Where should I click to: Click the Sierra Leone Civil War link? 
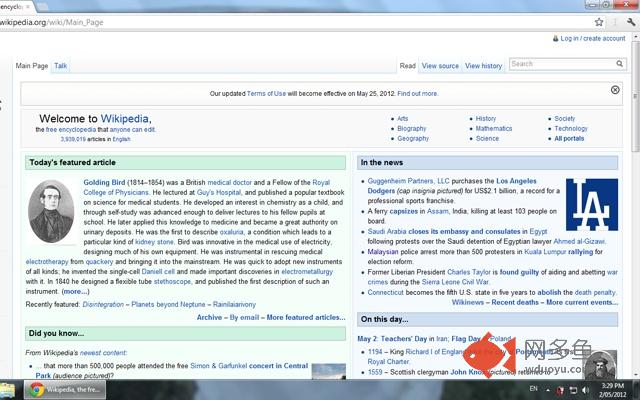pyautogui.click(x=455, y=282)
